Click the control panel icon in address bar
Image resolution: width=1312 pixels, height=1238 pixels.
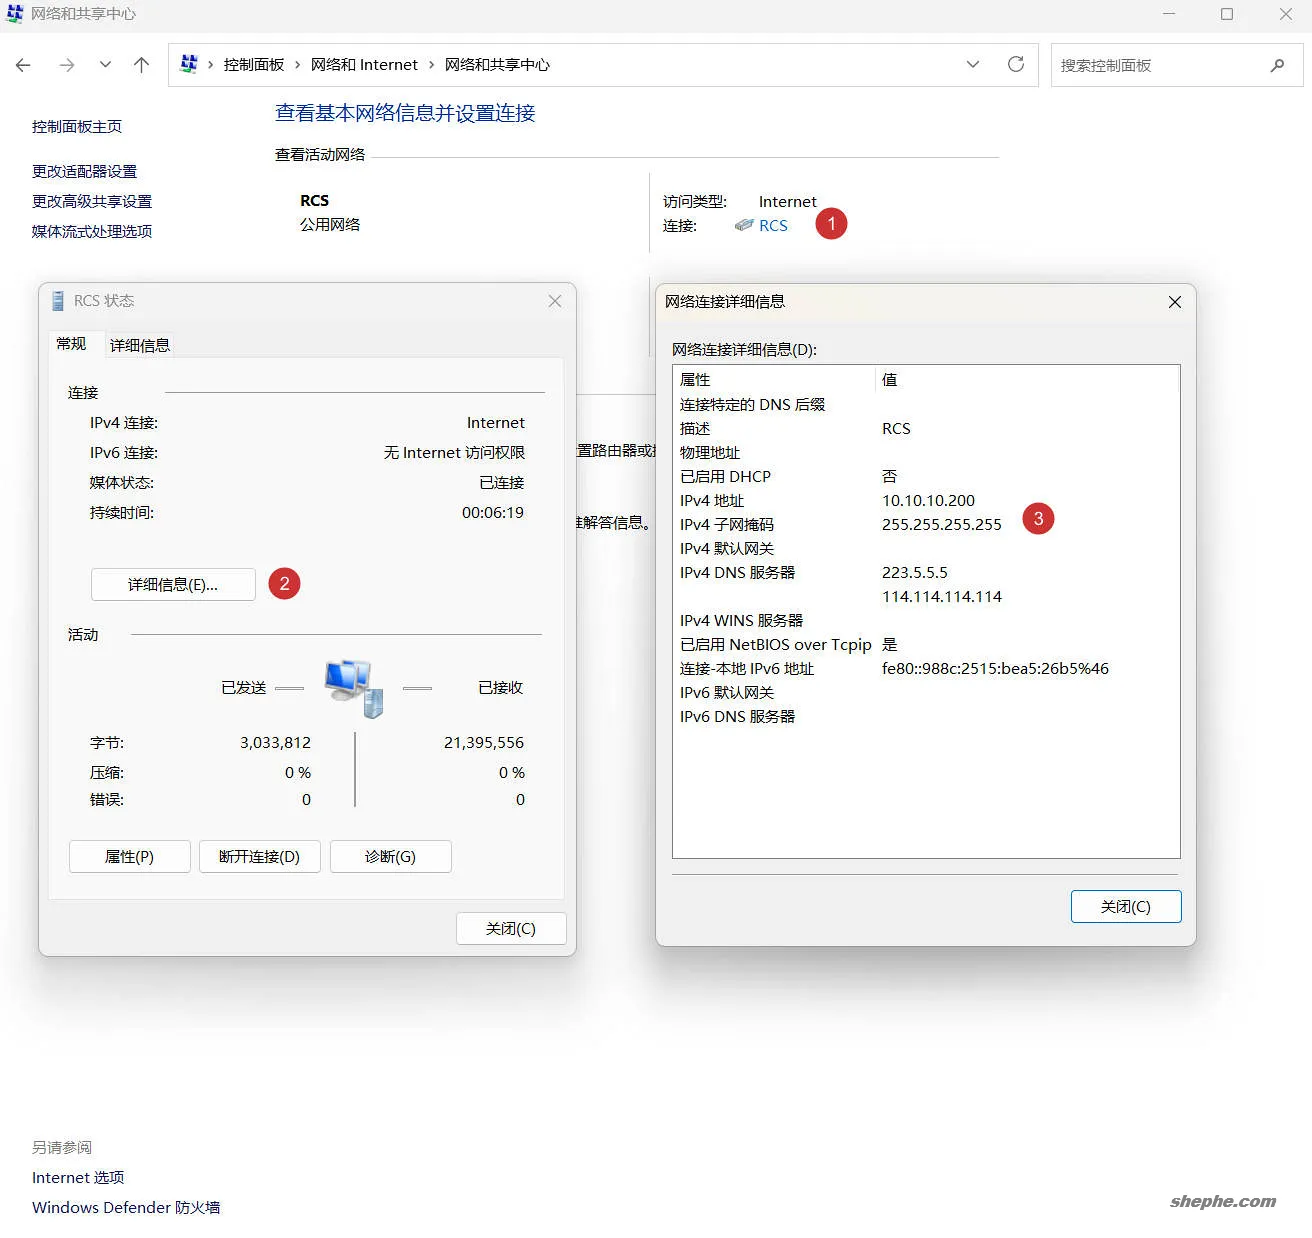coord(188,64)
